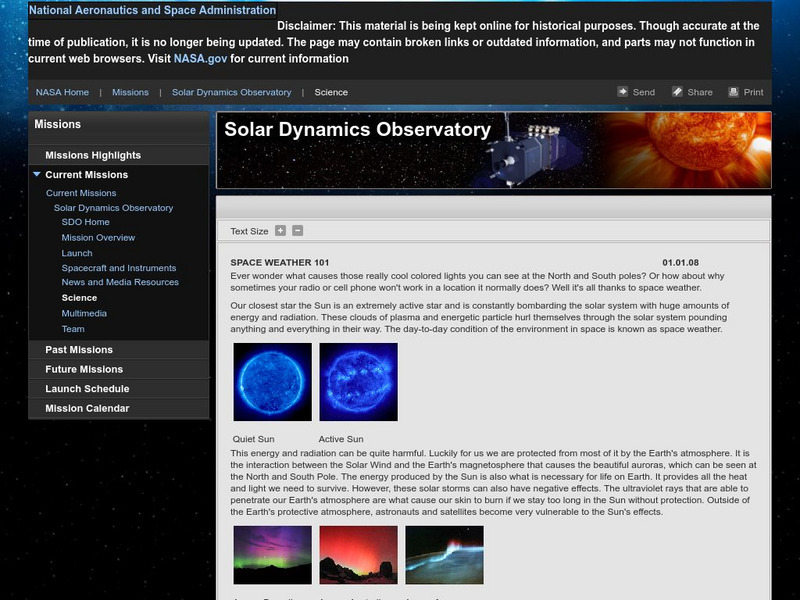Image resolution: width=800 pixels, height=600 pixels.
Task: Open the green-purple aurora thumbnail
Action: (272, 555)
